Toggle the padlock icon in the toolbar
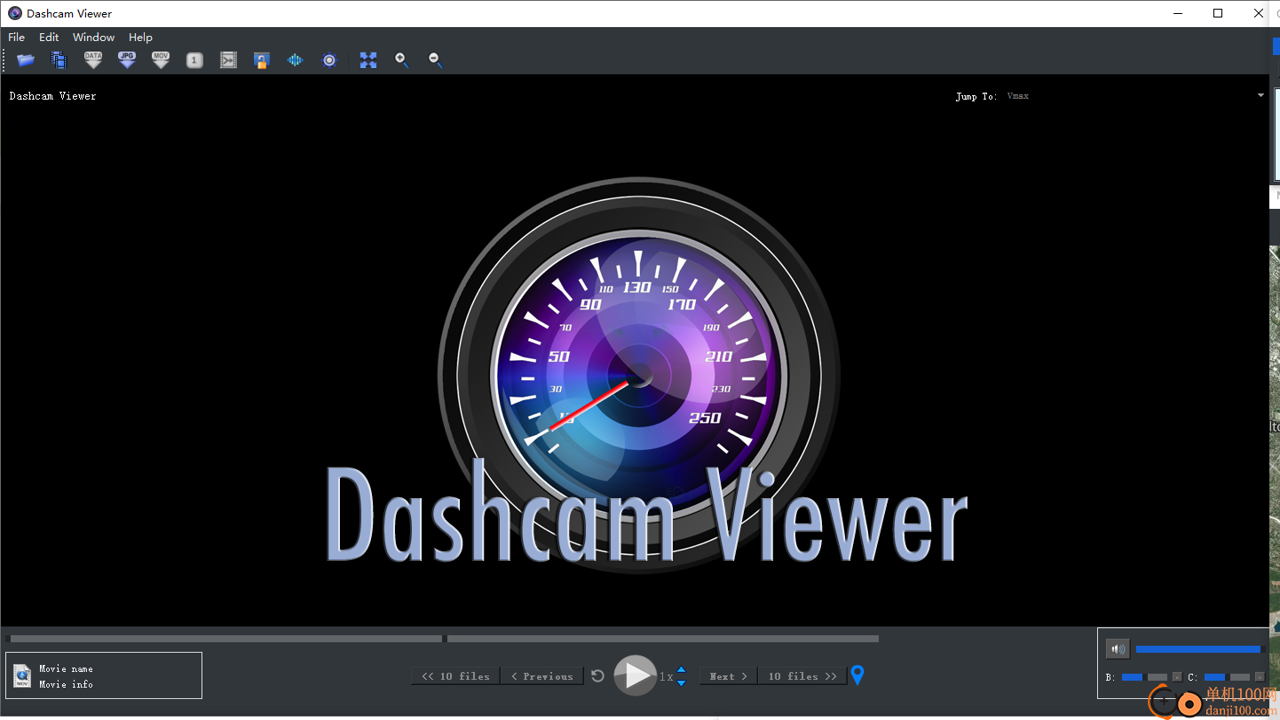 [x=262, y=60]
